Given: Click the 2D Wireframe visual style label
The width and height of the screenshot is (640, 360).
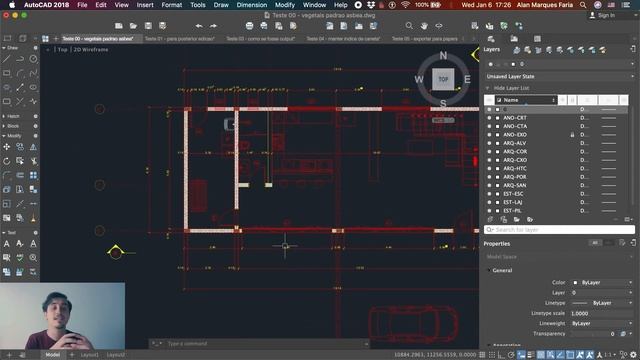Looking at the screenshot, I should (91, 49).
